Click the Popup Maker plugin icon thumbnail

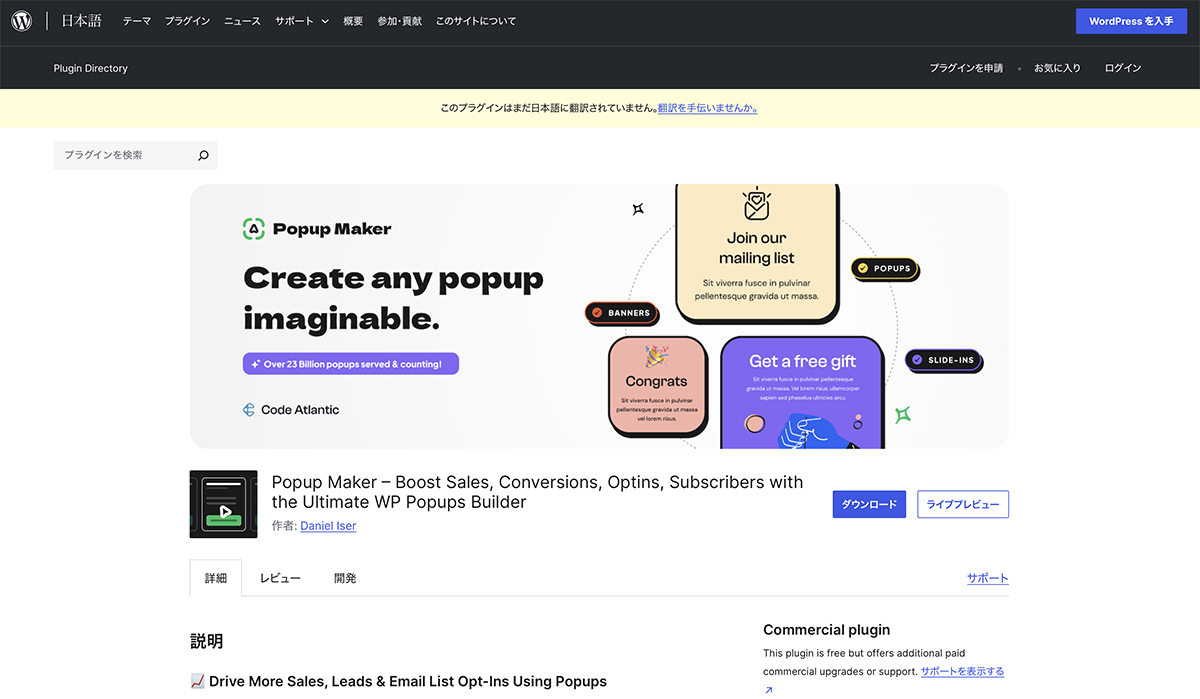pyautogui.click(x=223, y=504)
